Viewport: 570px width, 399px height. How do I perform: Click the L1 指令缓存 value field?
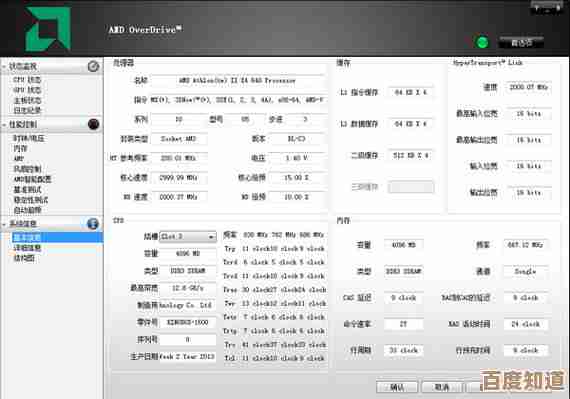[x=410, y=92]
